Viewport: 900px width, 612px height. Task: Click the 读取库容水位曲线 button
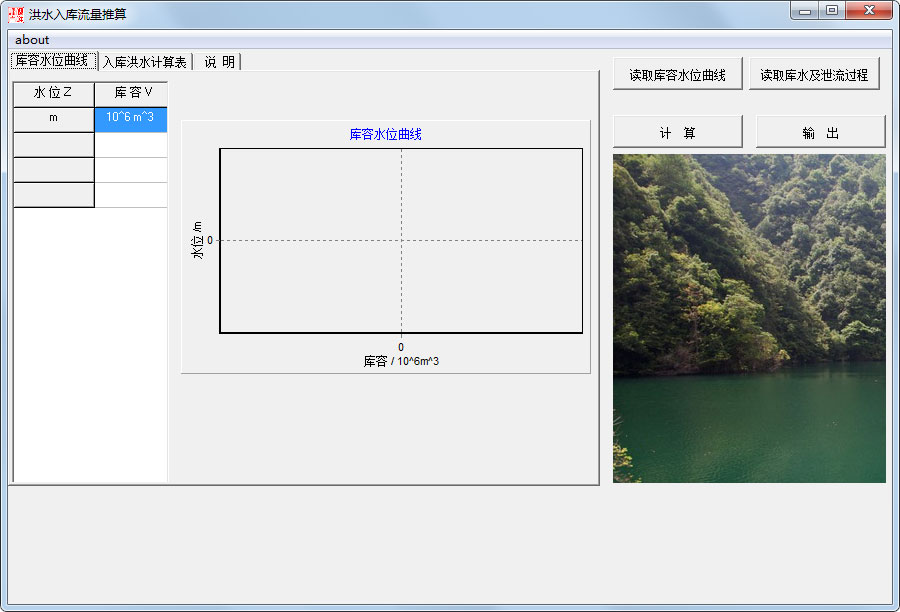pyautogui.click(x=677, y=74)
